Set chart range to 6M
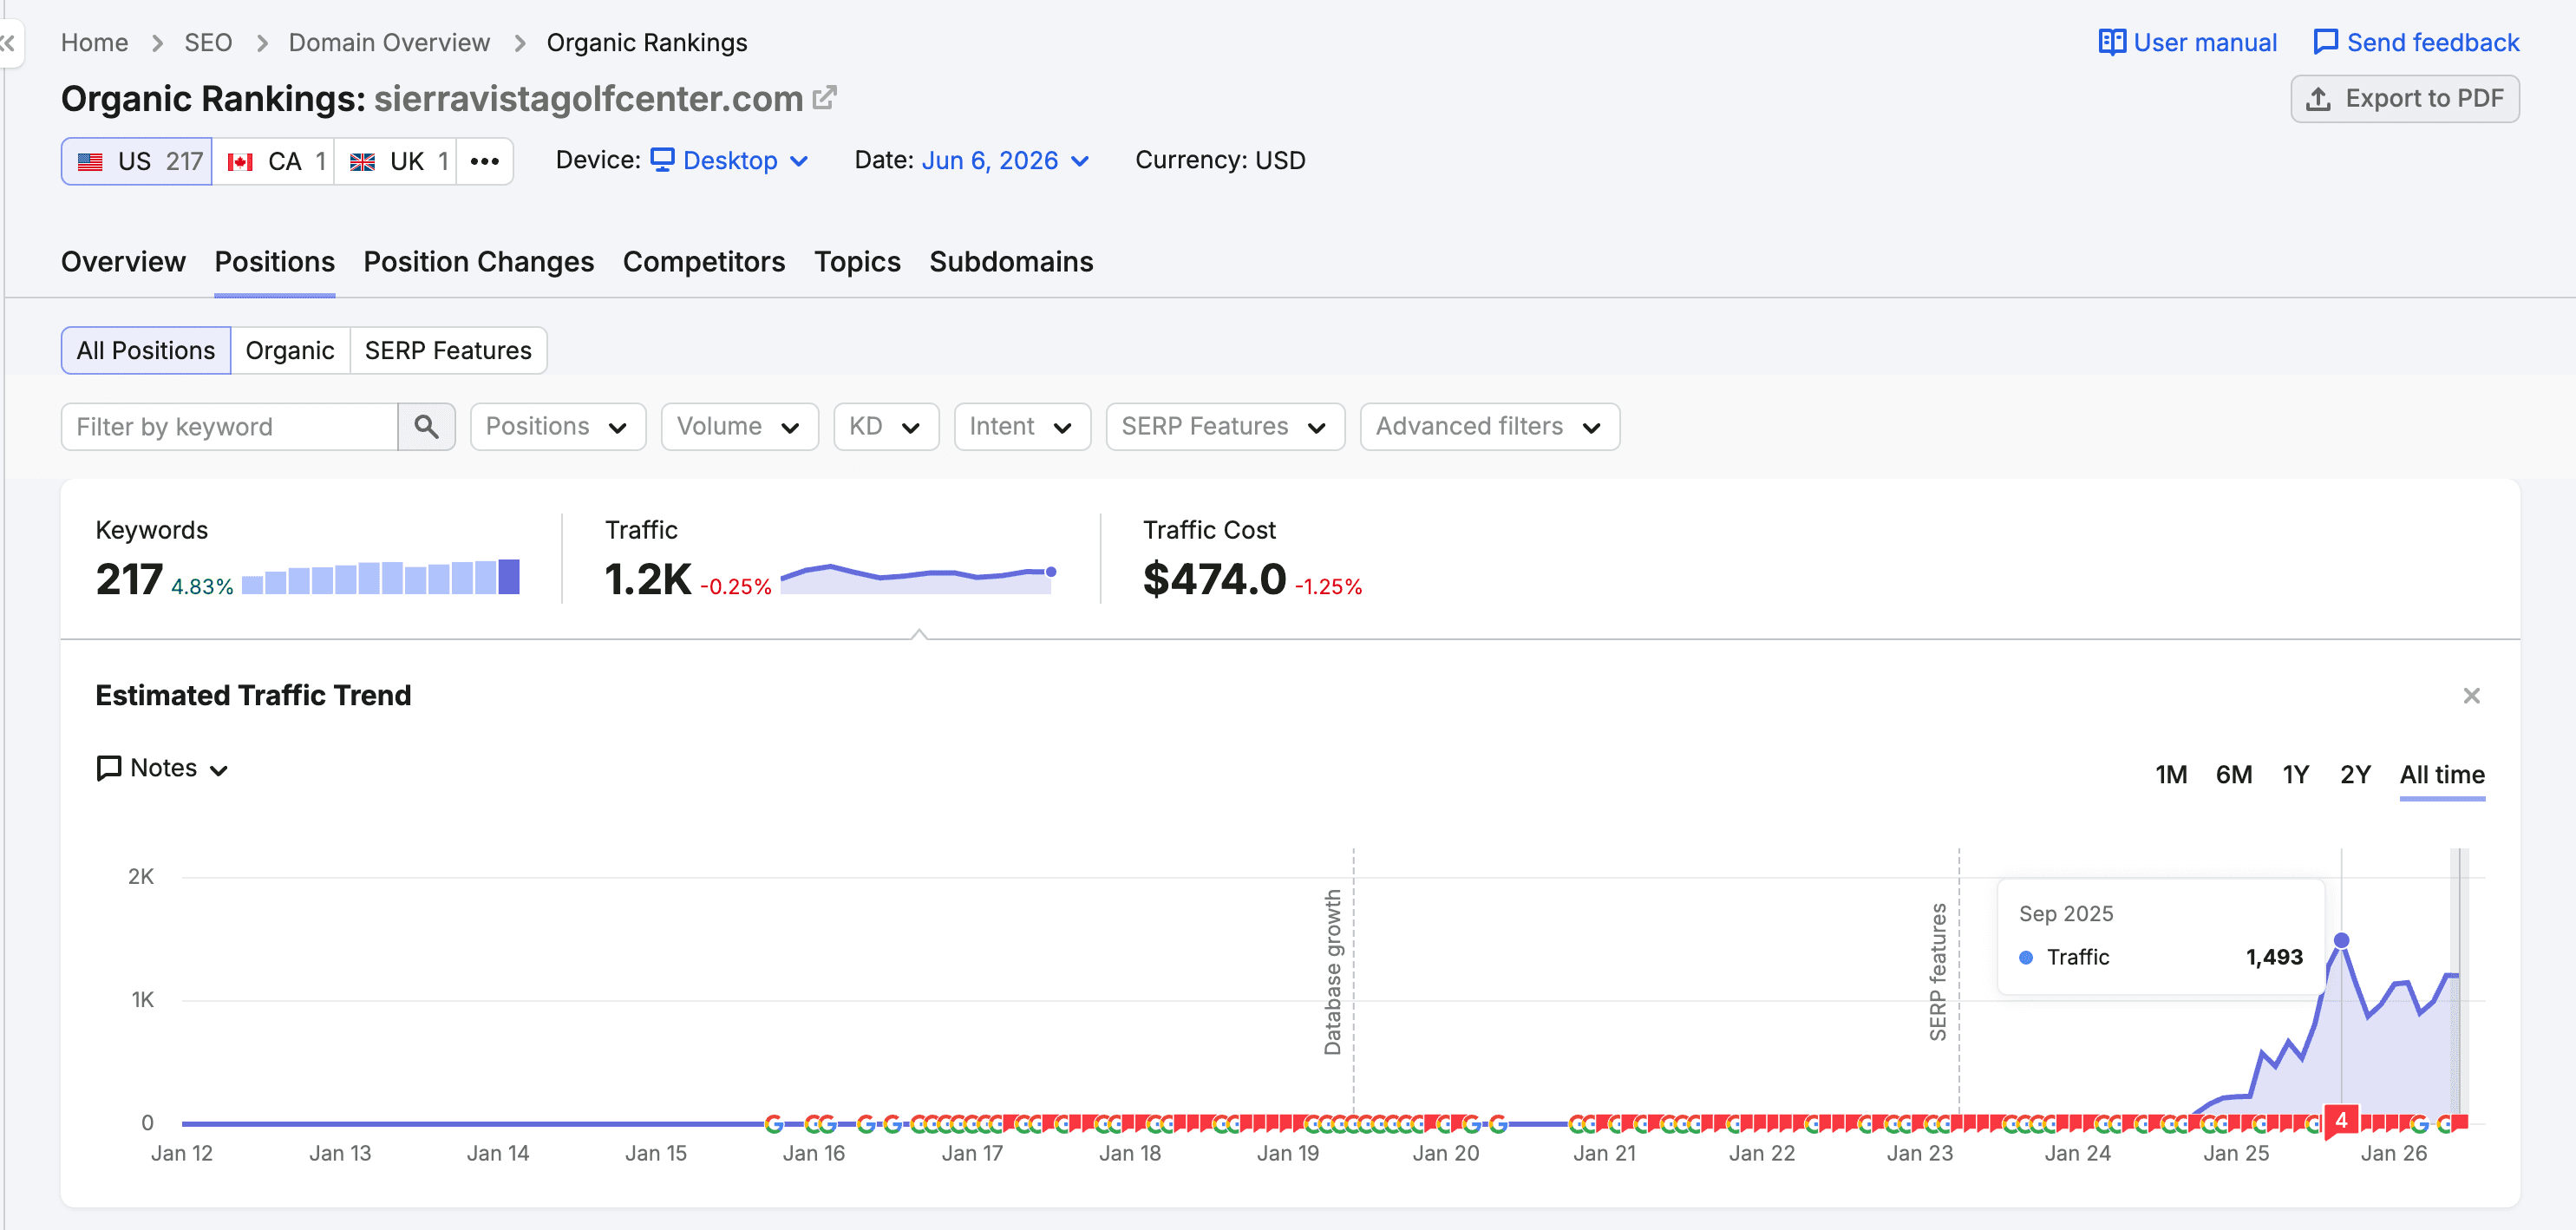 pyautogui.click(x=2234, y=775)
